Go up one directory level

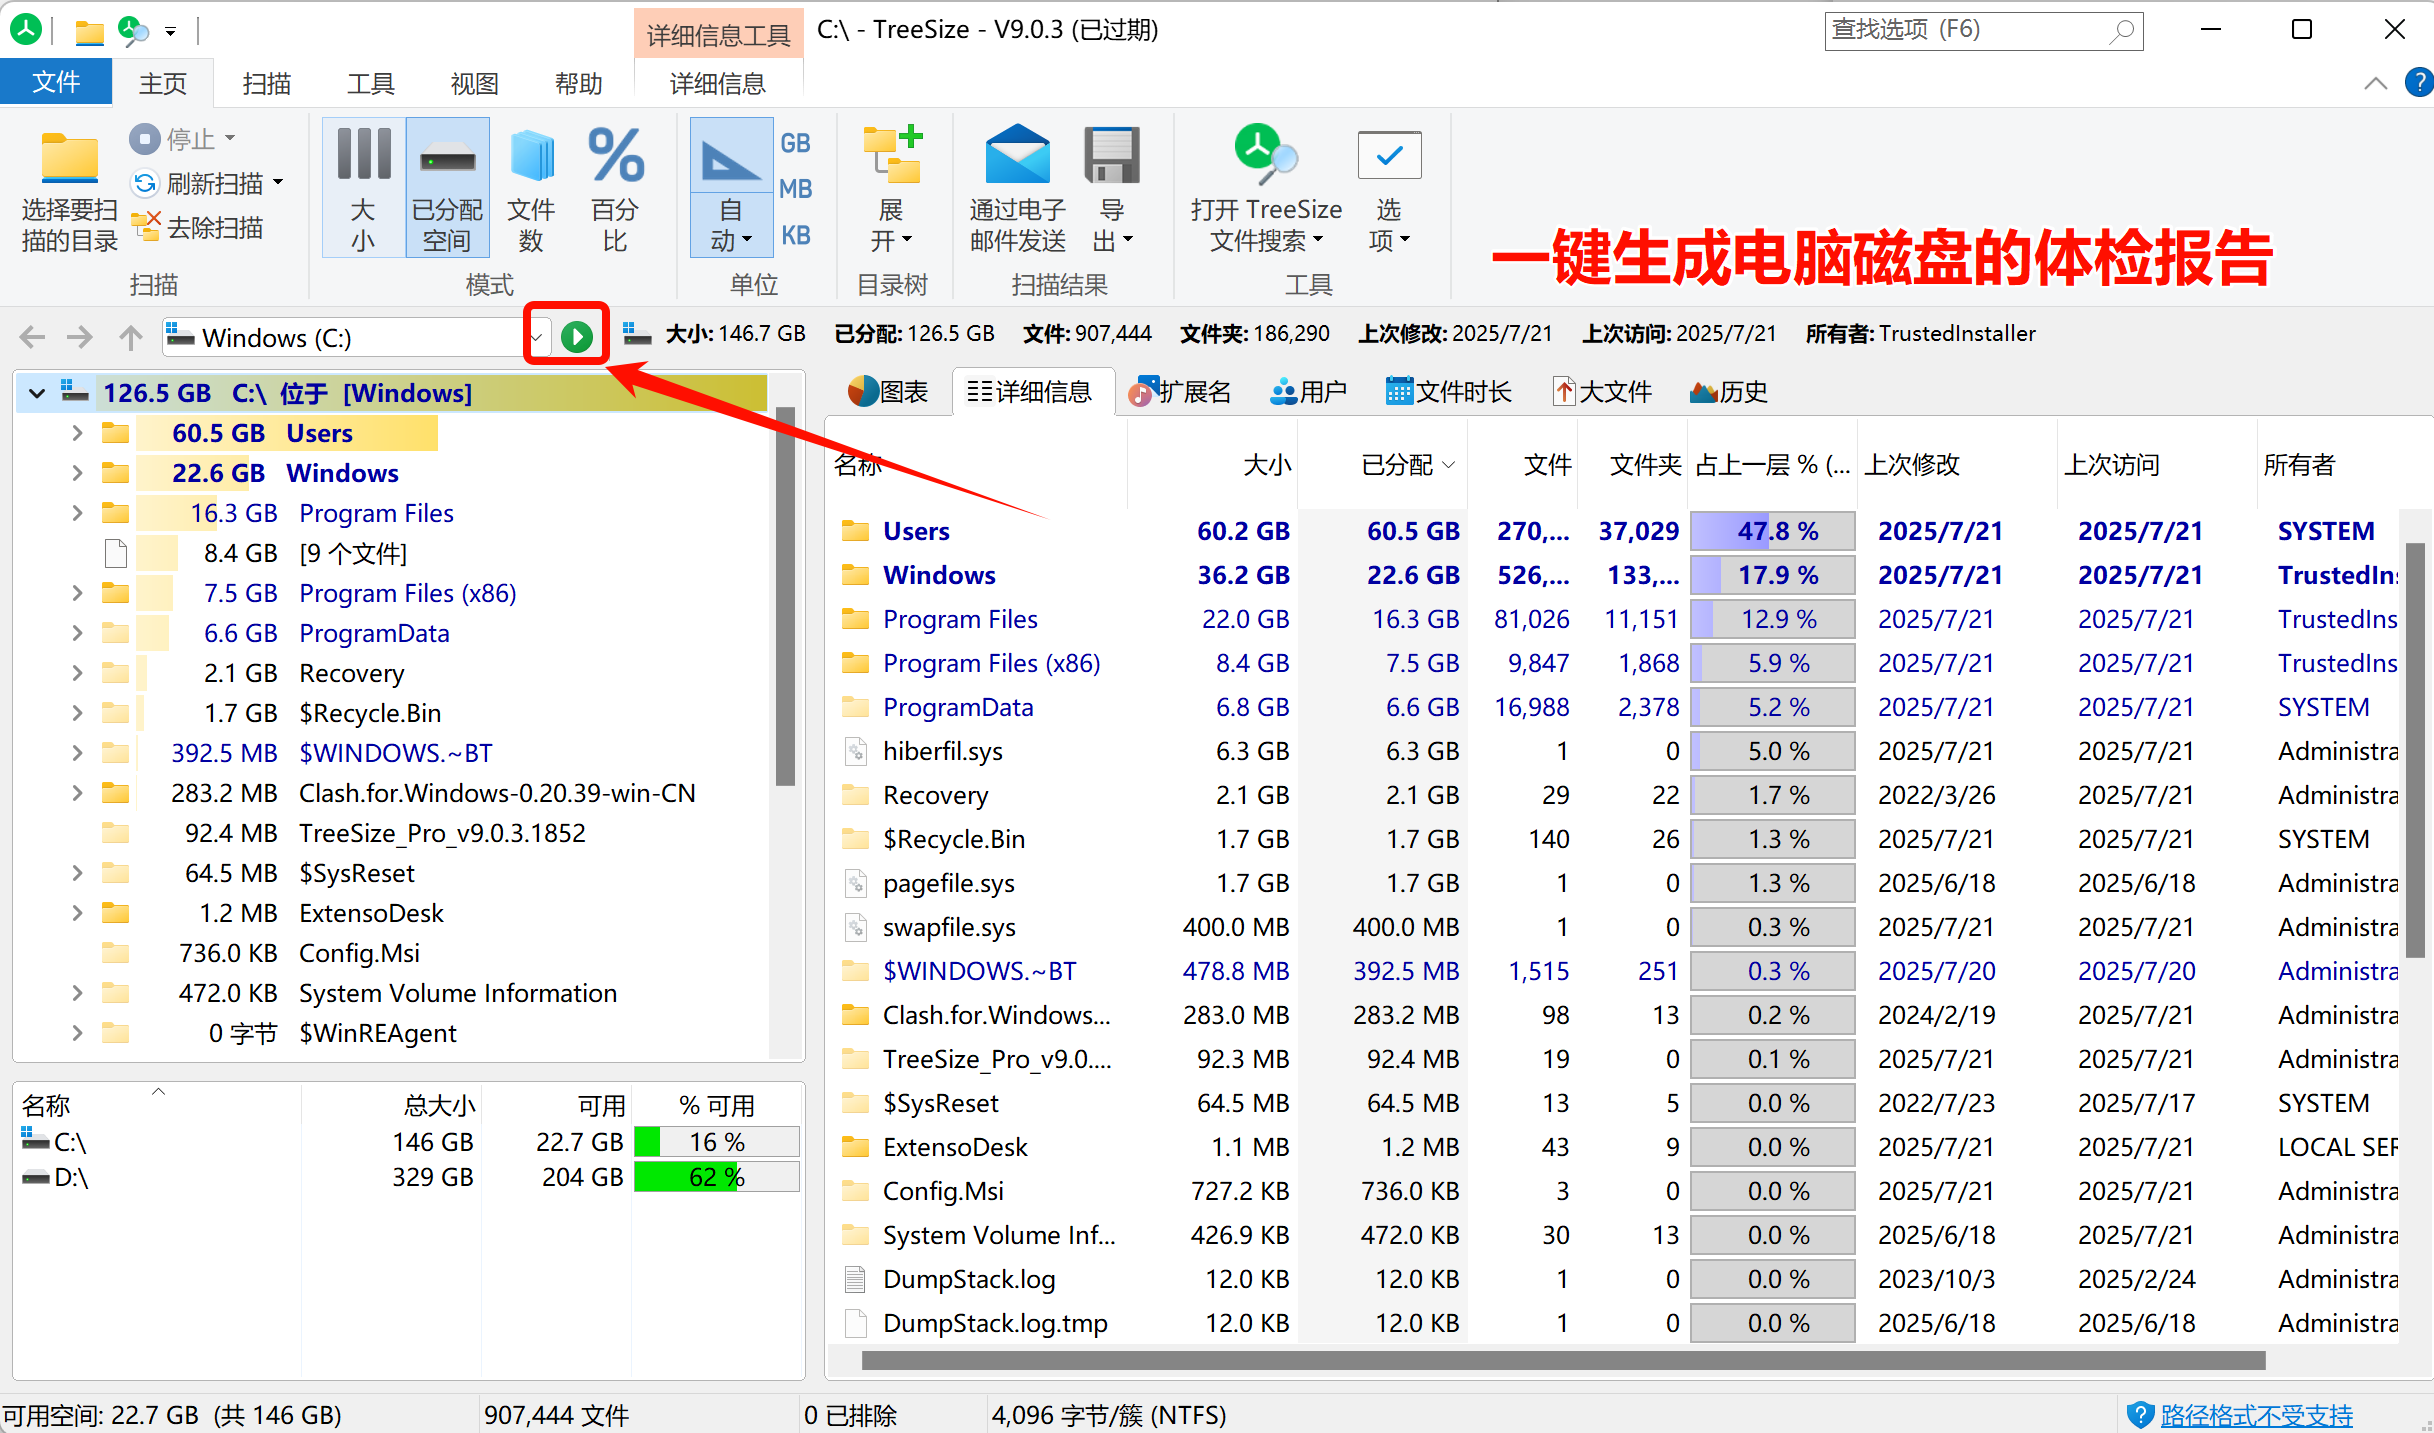(130, 337)
